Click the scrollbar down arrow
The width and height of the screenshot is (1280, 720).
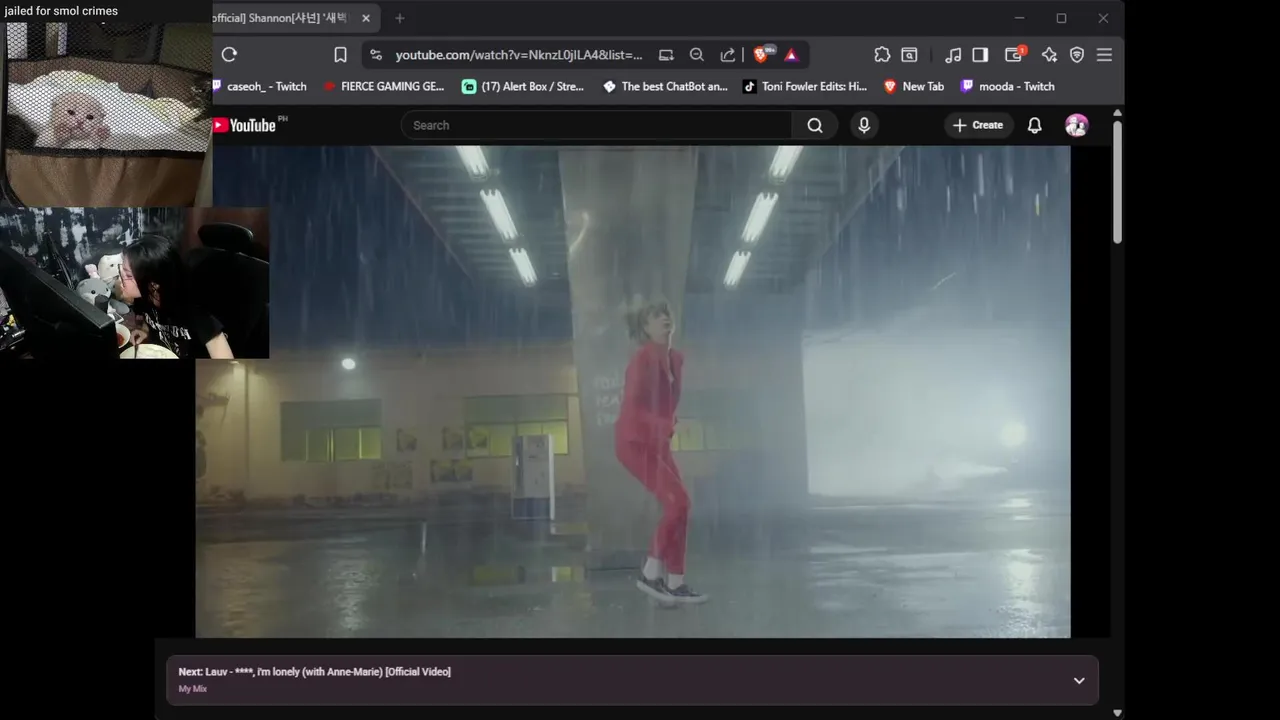pos(1117,713)
